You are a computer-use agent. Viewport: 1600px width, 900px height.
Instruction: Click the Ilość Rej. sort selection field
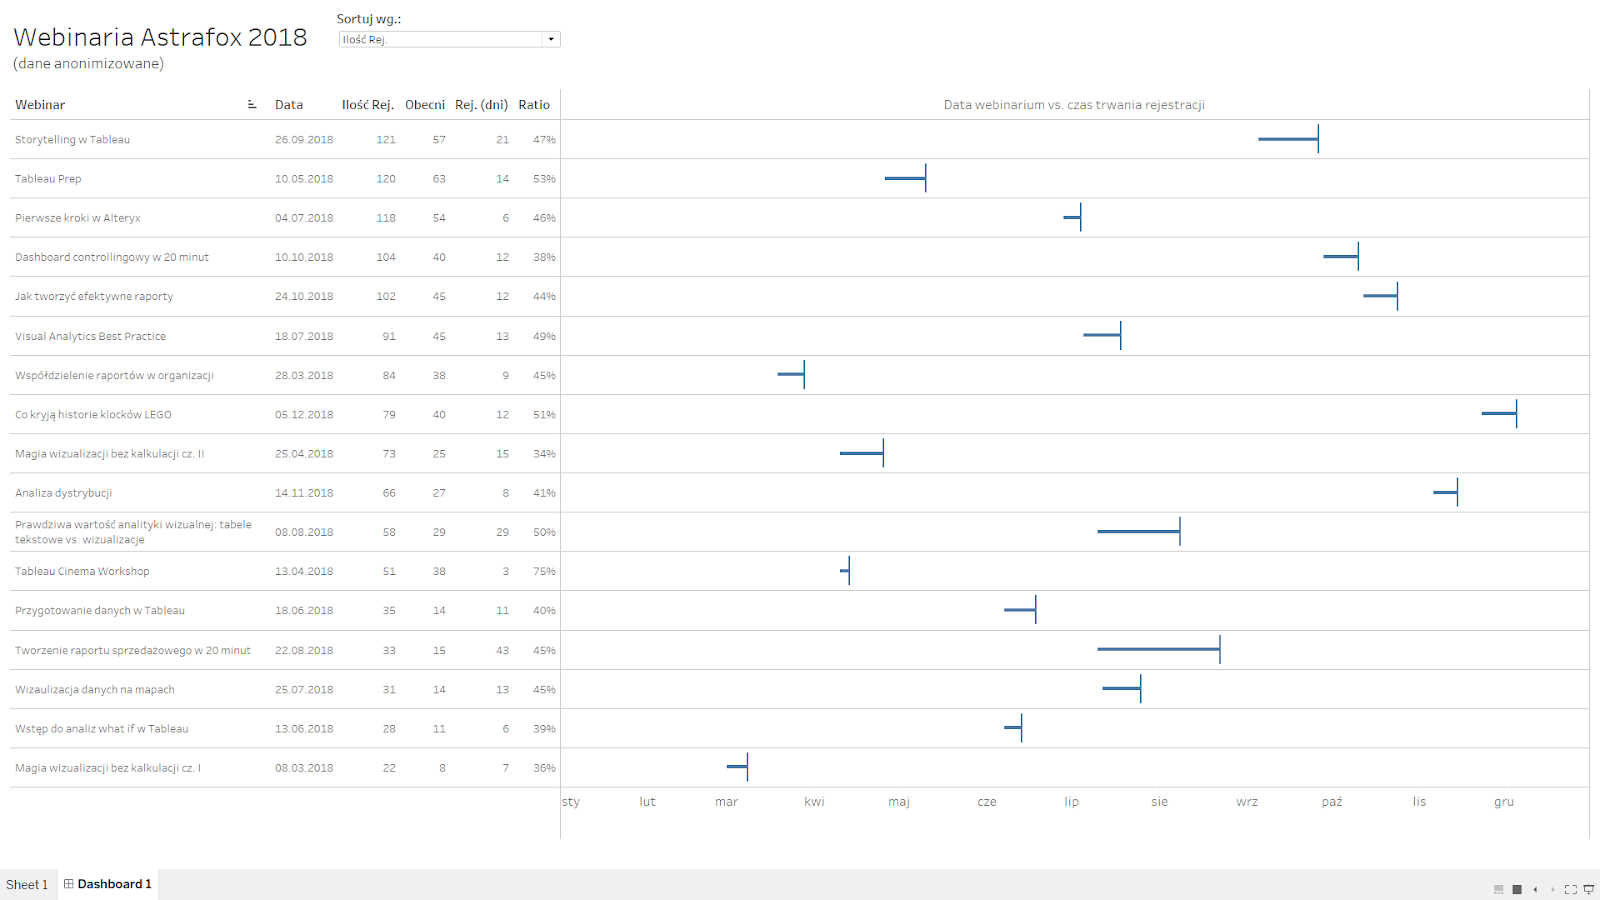click(x=440, y=40)
